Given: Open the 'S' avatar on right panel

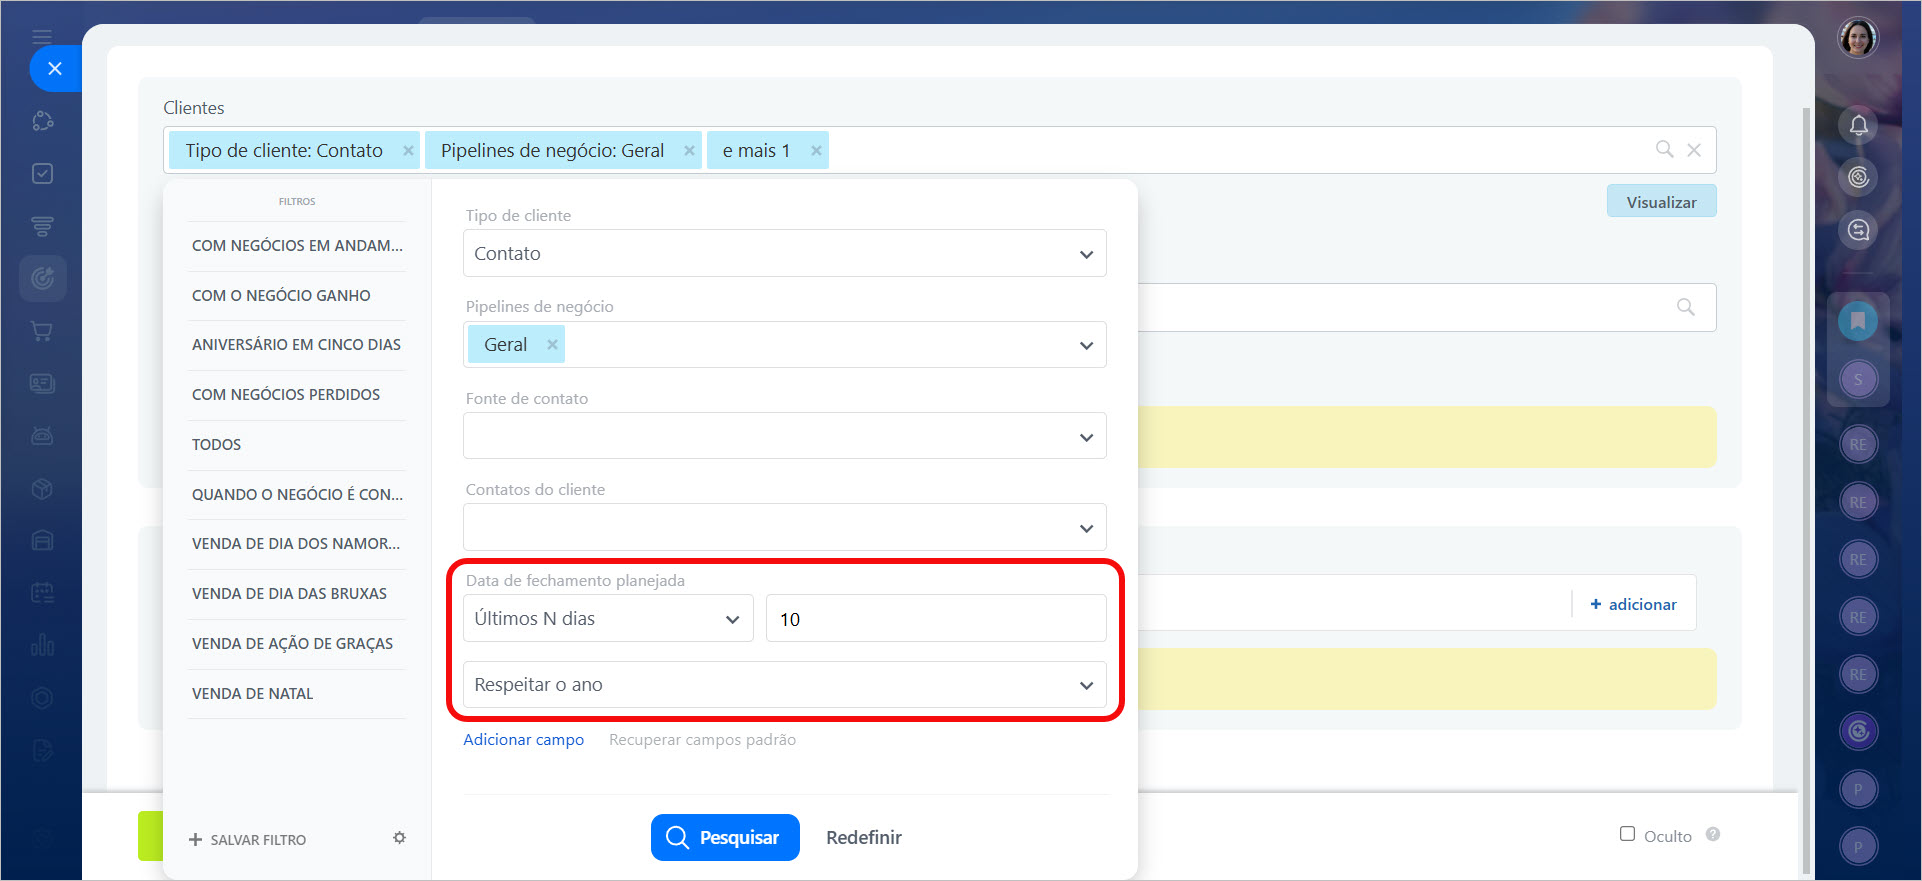Looking at the screenshot, I should pyautogui.click(x=1858, y=379).
